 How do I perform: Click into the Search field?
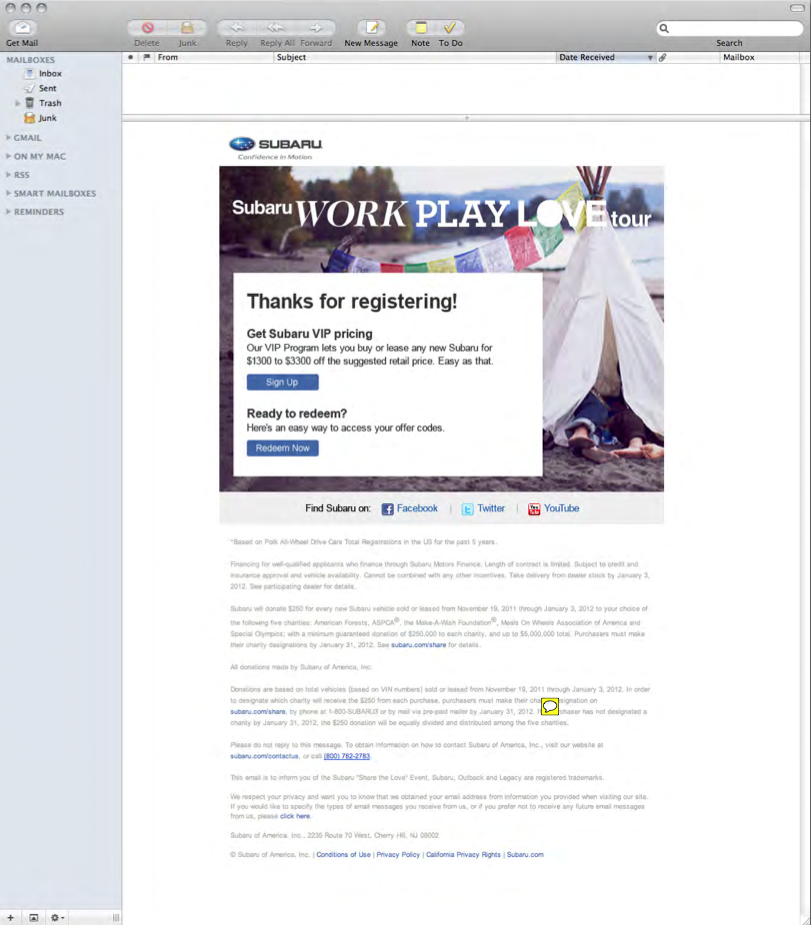(x=730, y=28)
